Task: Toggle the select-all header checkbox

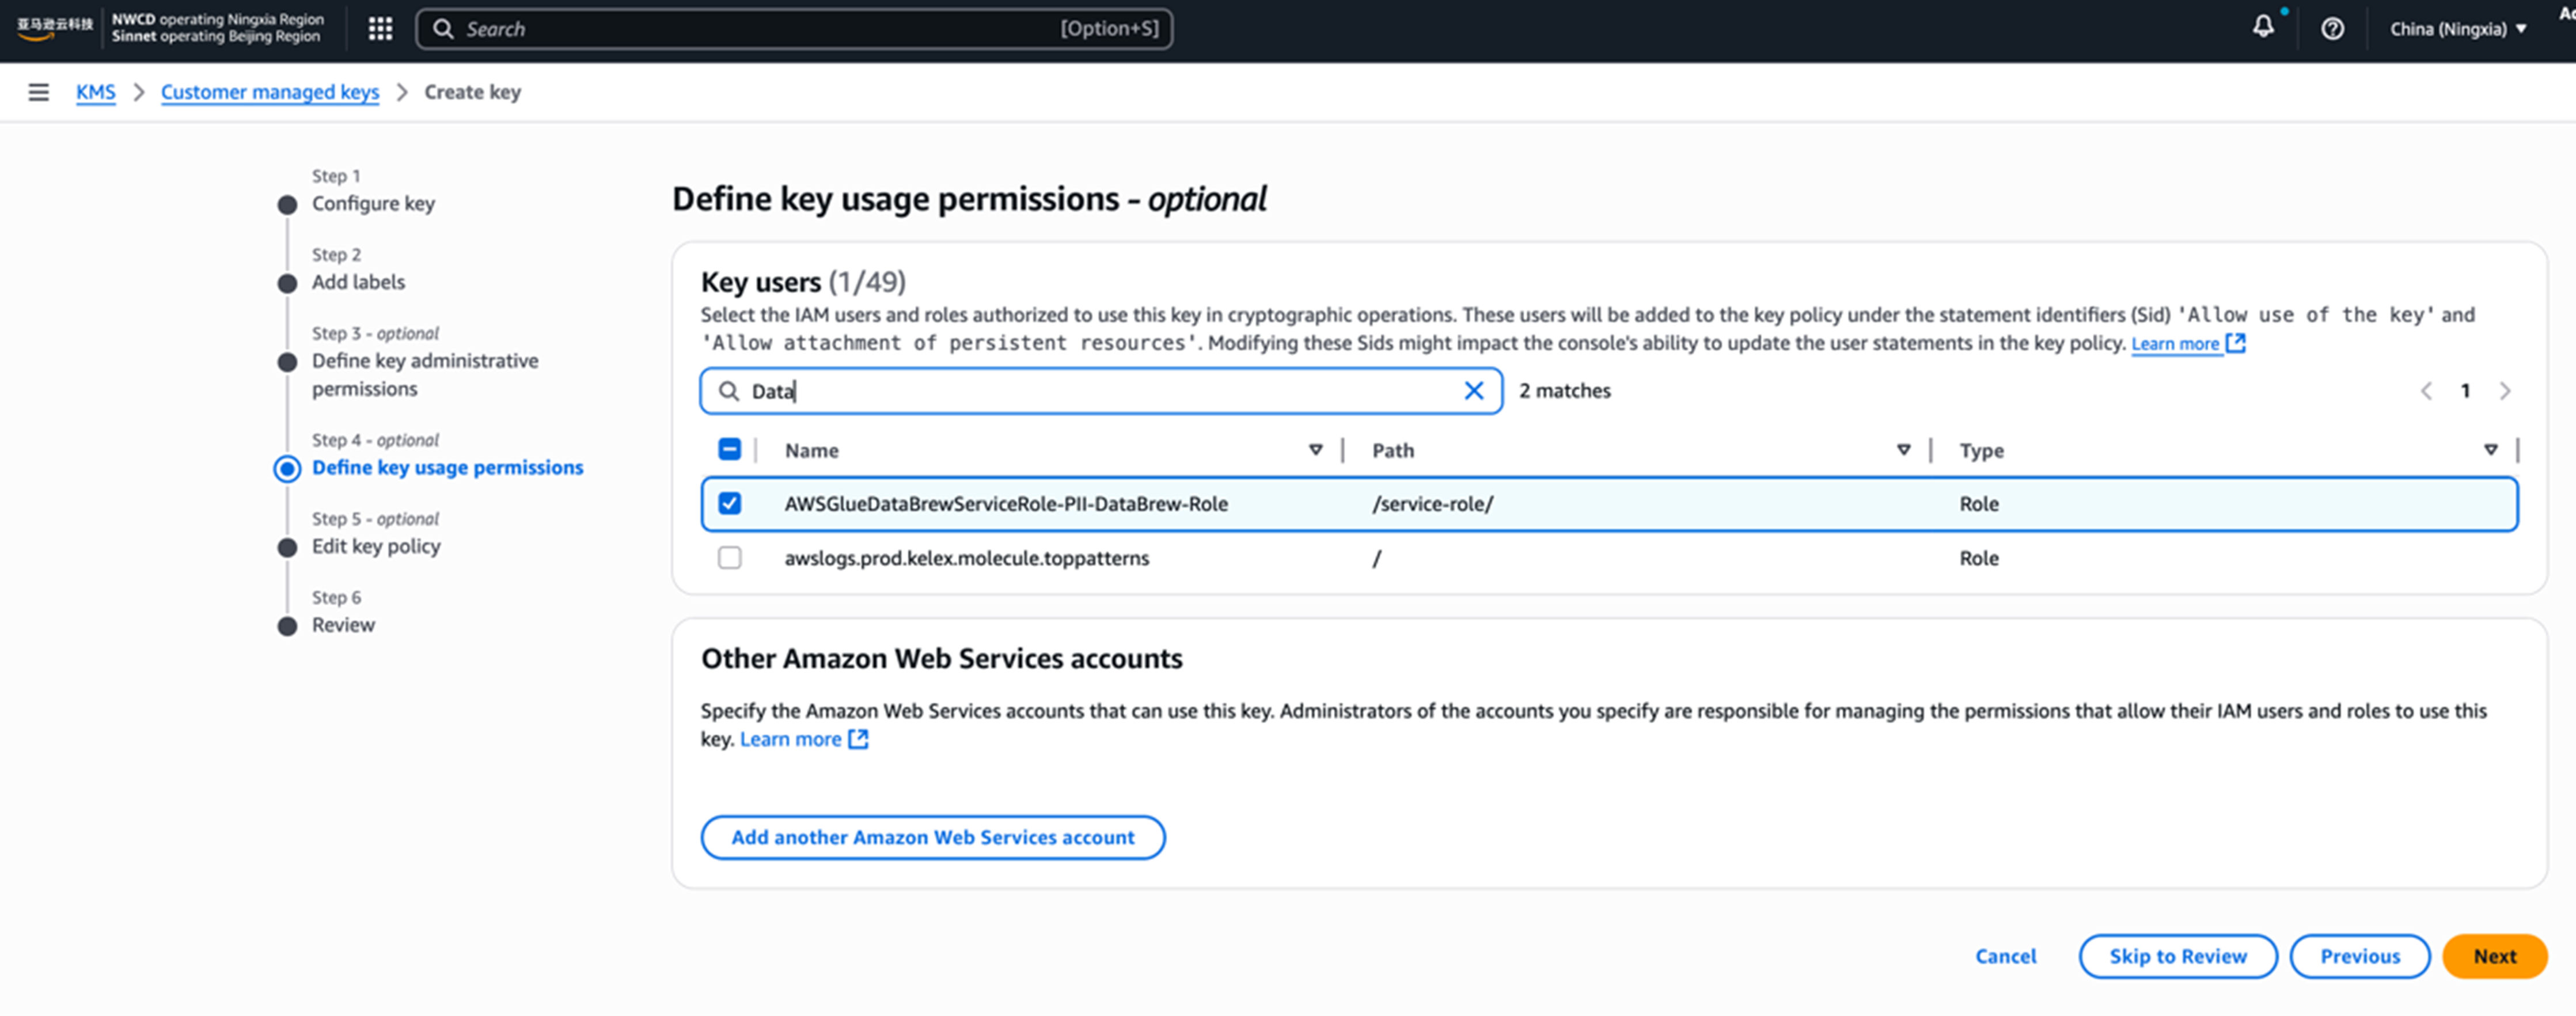Action: (730, 450)
